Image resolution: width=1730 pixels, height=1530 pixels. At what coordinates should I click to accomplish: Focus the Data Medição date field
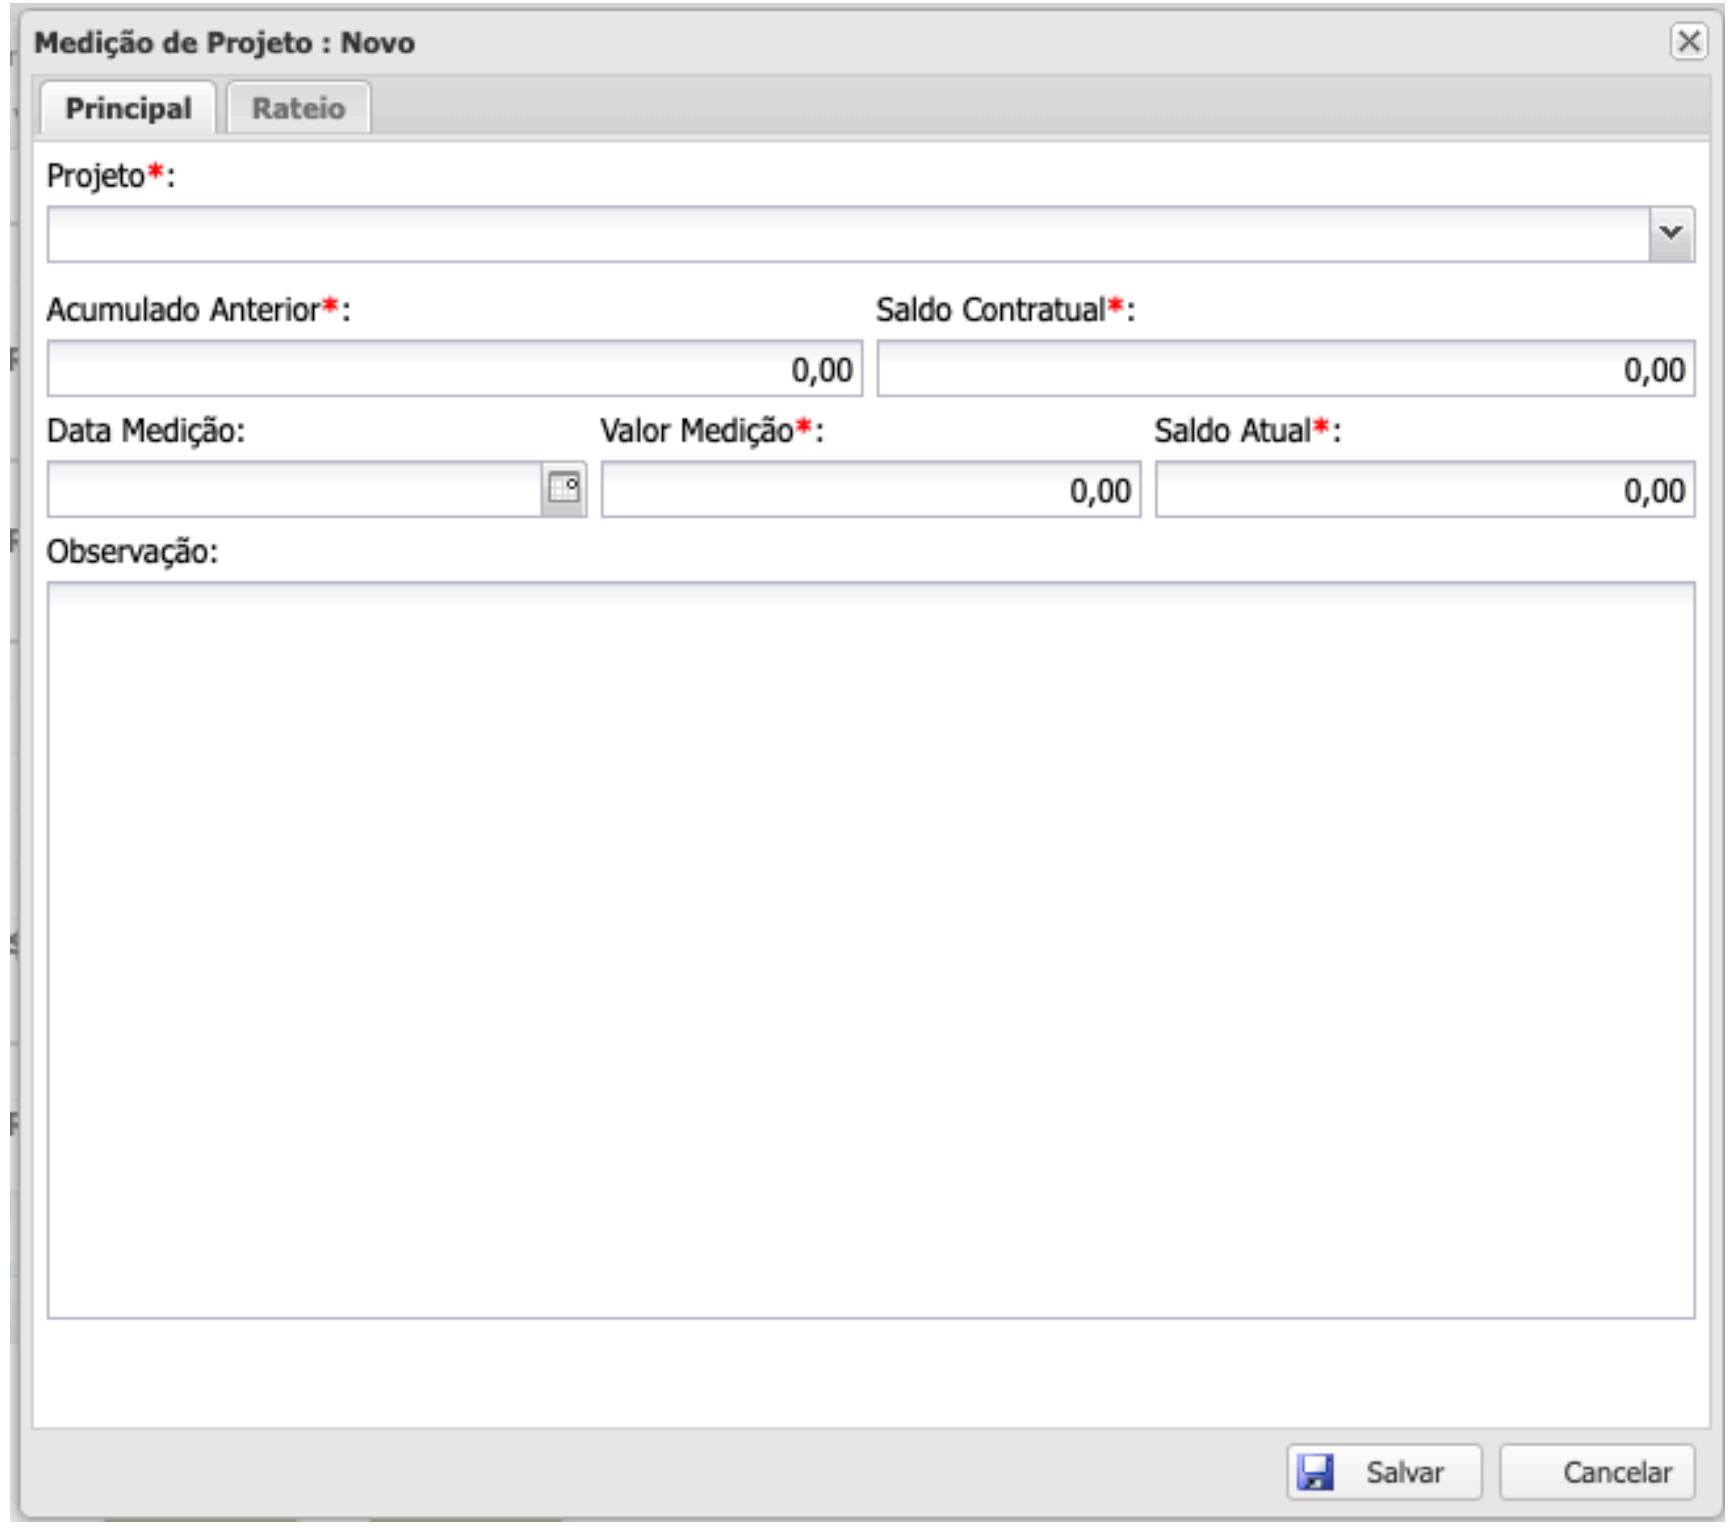pyautogui.click(x=294, y=489)
